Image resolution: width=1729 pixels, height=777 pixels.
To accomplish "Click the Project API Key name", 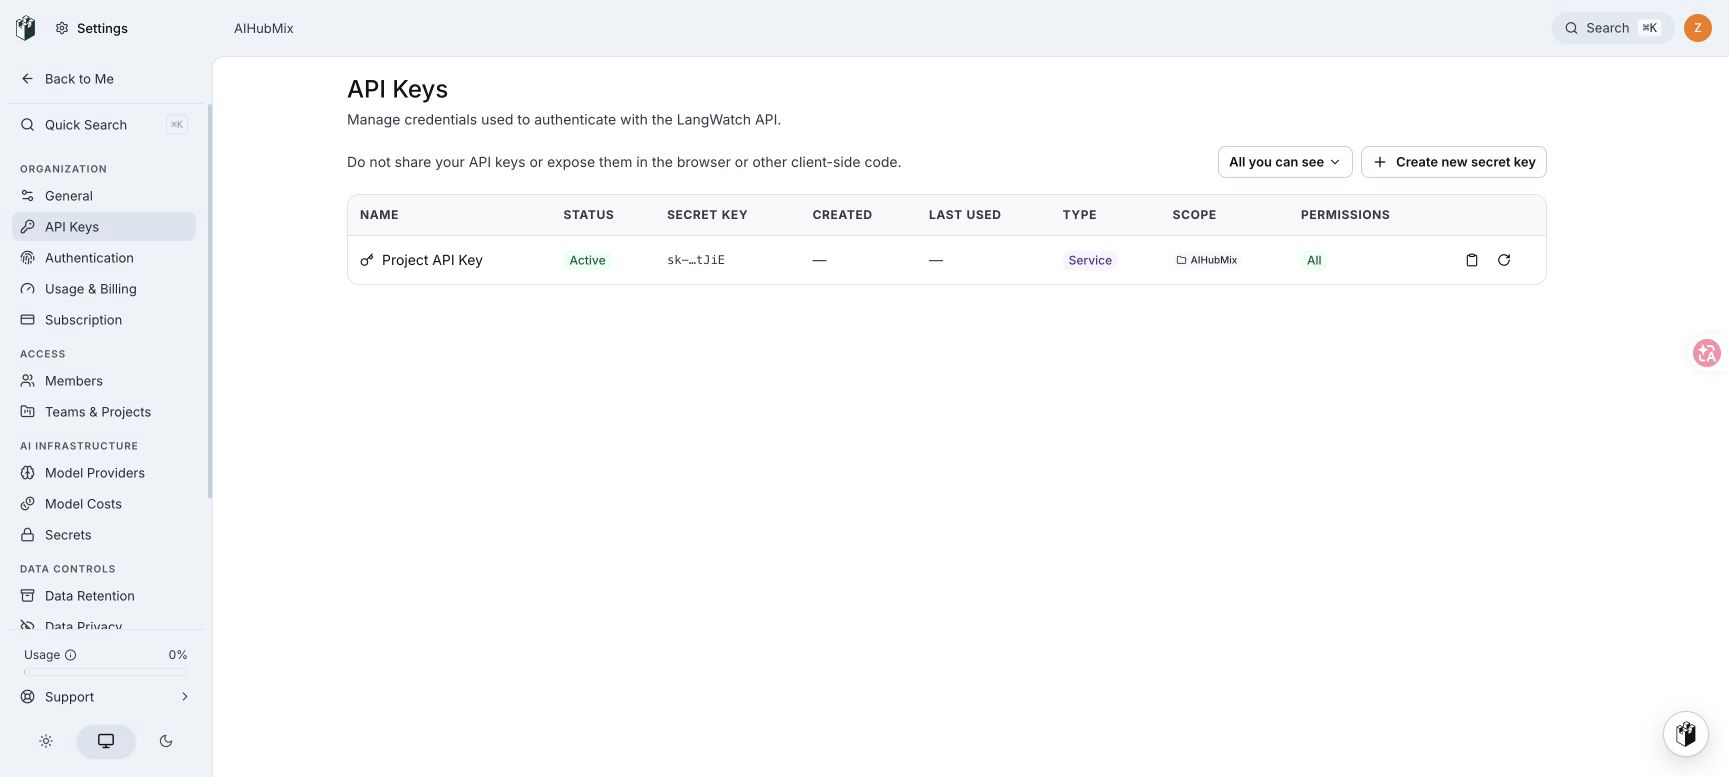I will (x=432, y=260).
